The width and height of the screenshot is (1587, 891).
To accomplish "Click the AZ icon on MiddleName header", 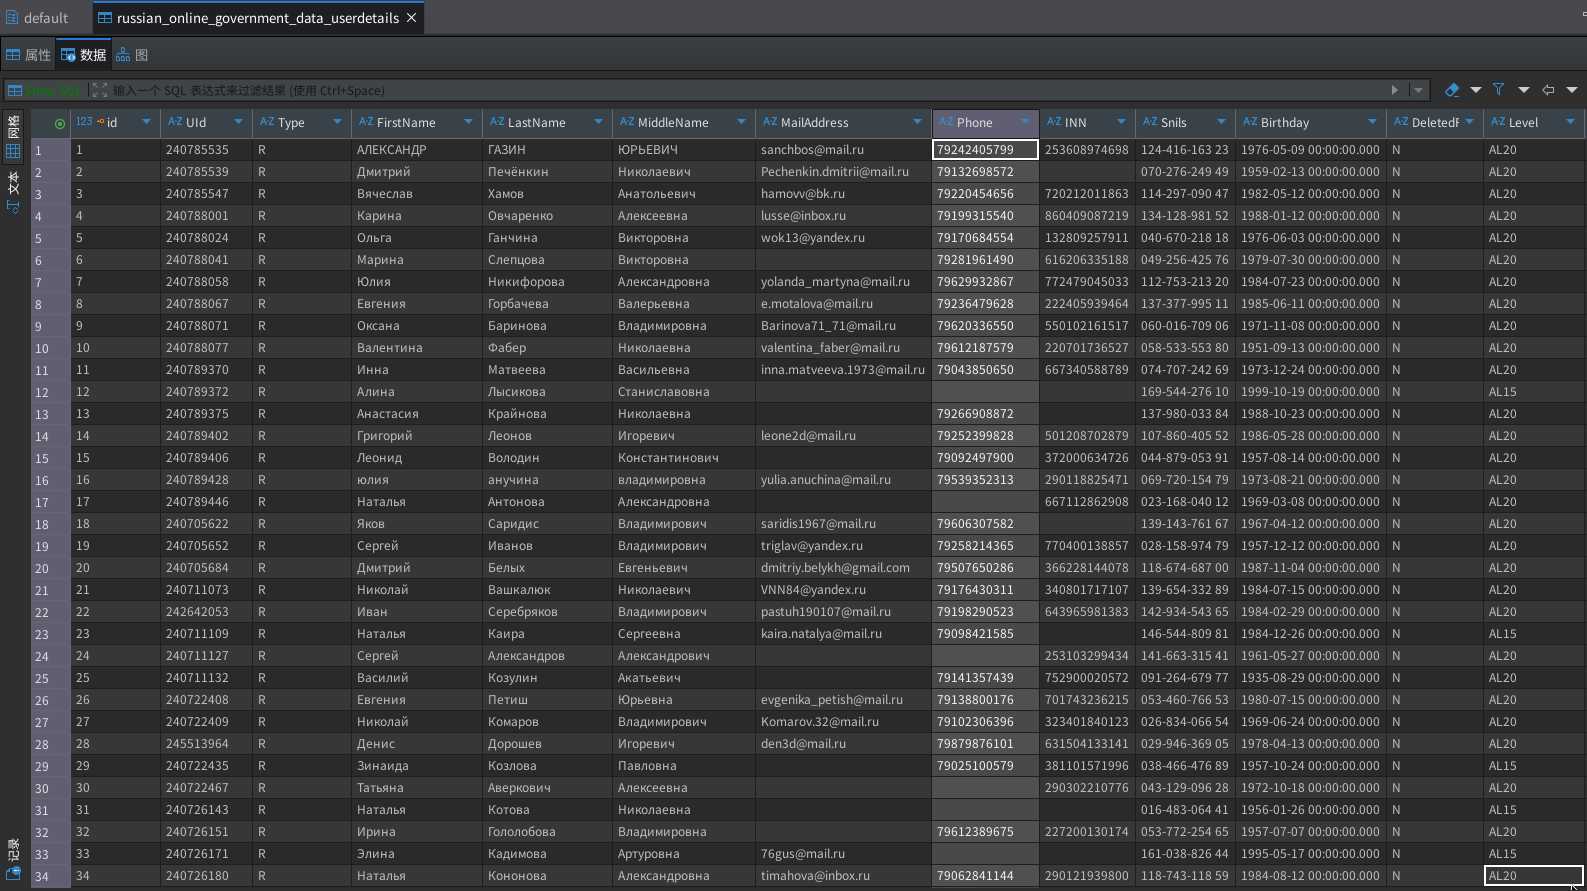I will 627,122.
